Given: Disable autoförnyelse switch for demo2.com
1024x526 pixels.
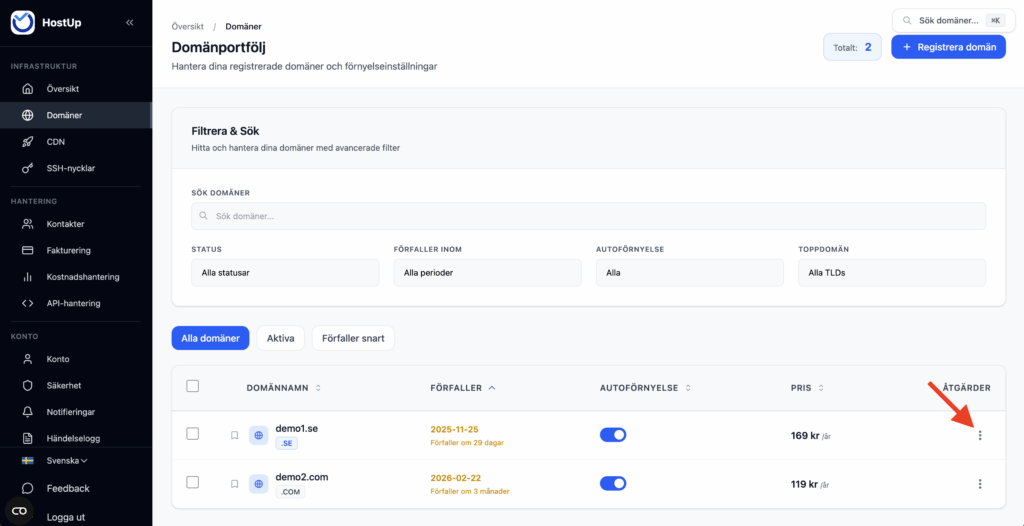Looking at the screenshot, I should [612, 484].
